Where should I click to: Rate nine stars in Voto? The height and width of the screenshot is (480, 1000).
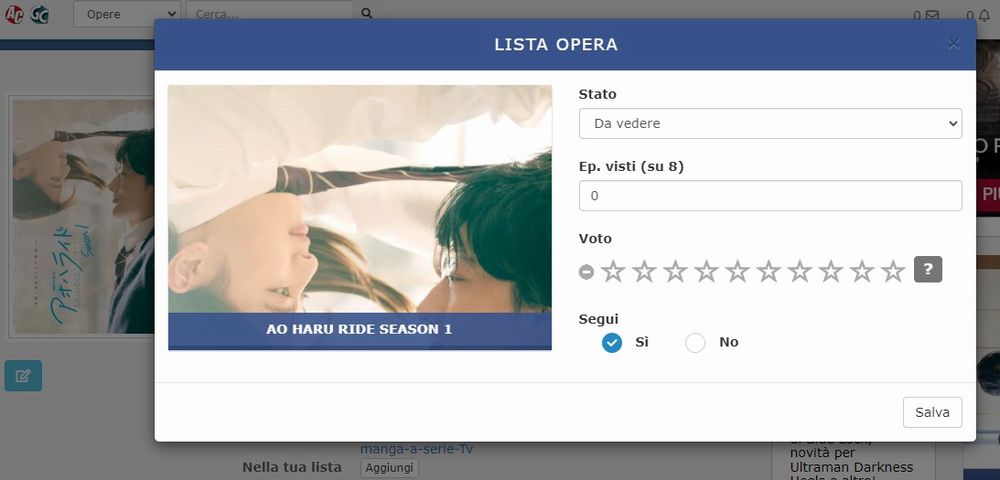coord(862,271)
